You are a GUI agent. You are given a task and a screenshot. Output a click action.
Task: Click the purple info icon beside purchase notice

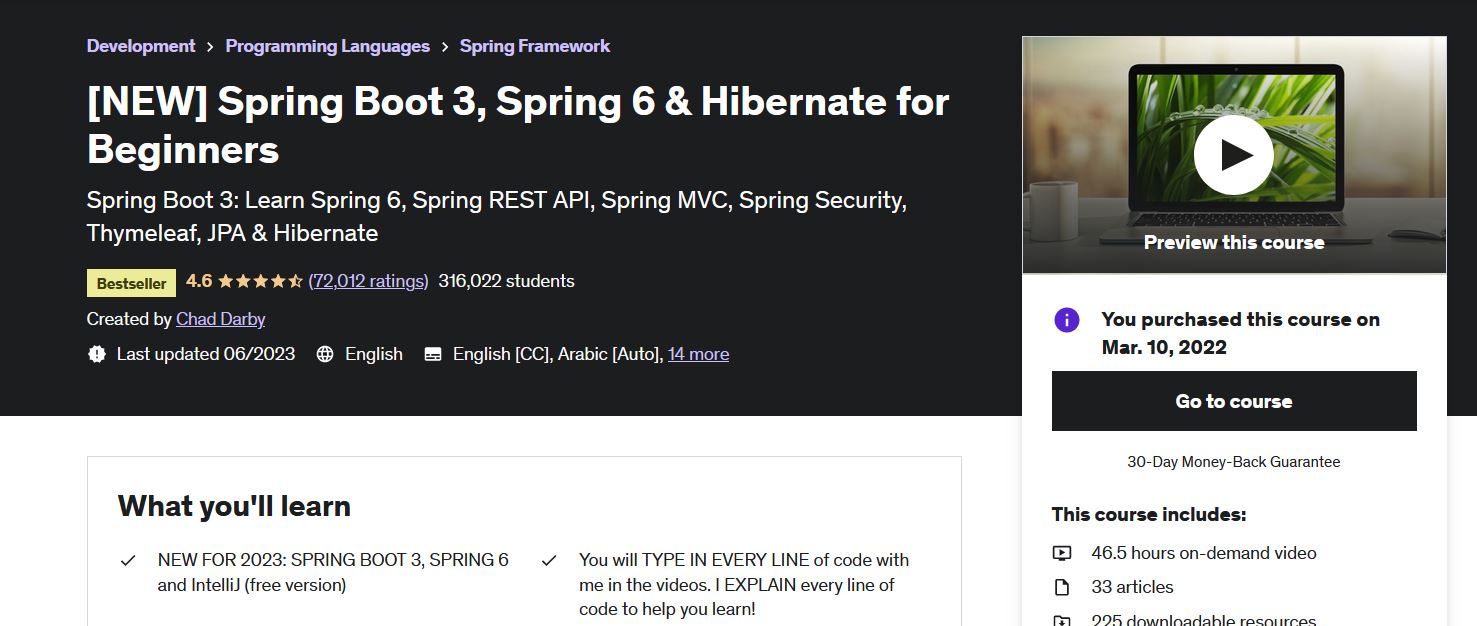click(1067, 320)
